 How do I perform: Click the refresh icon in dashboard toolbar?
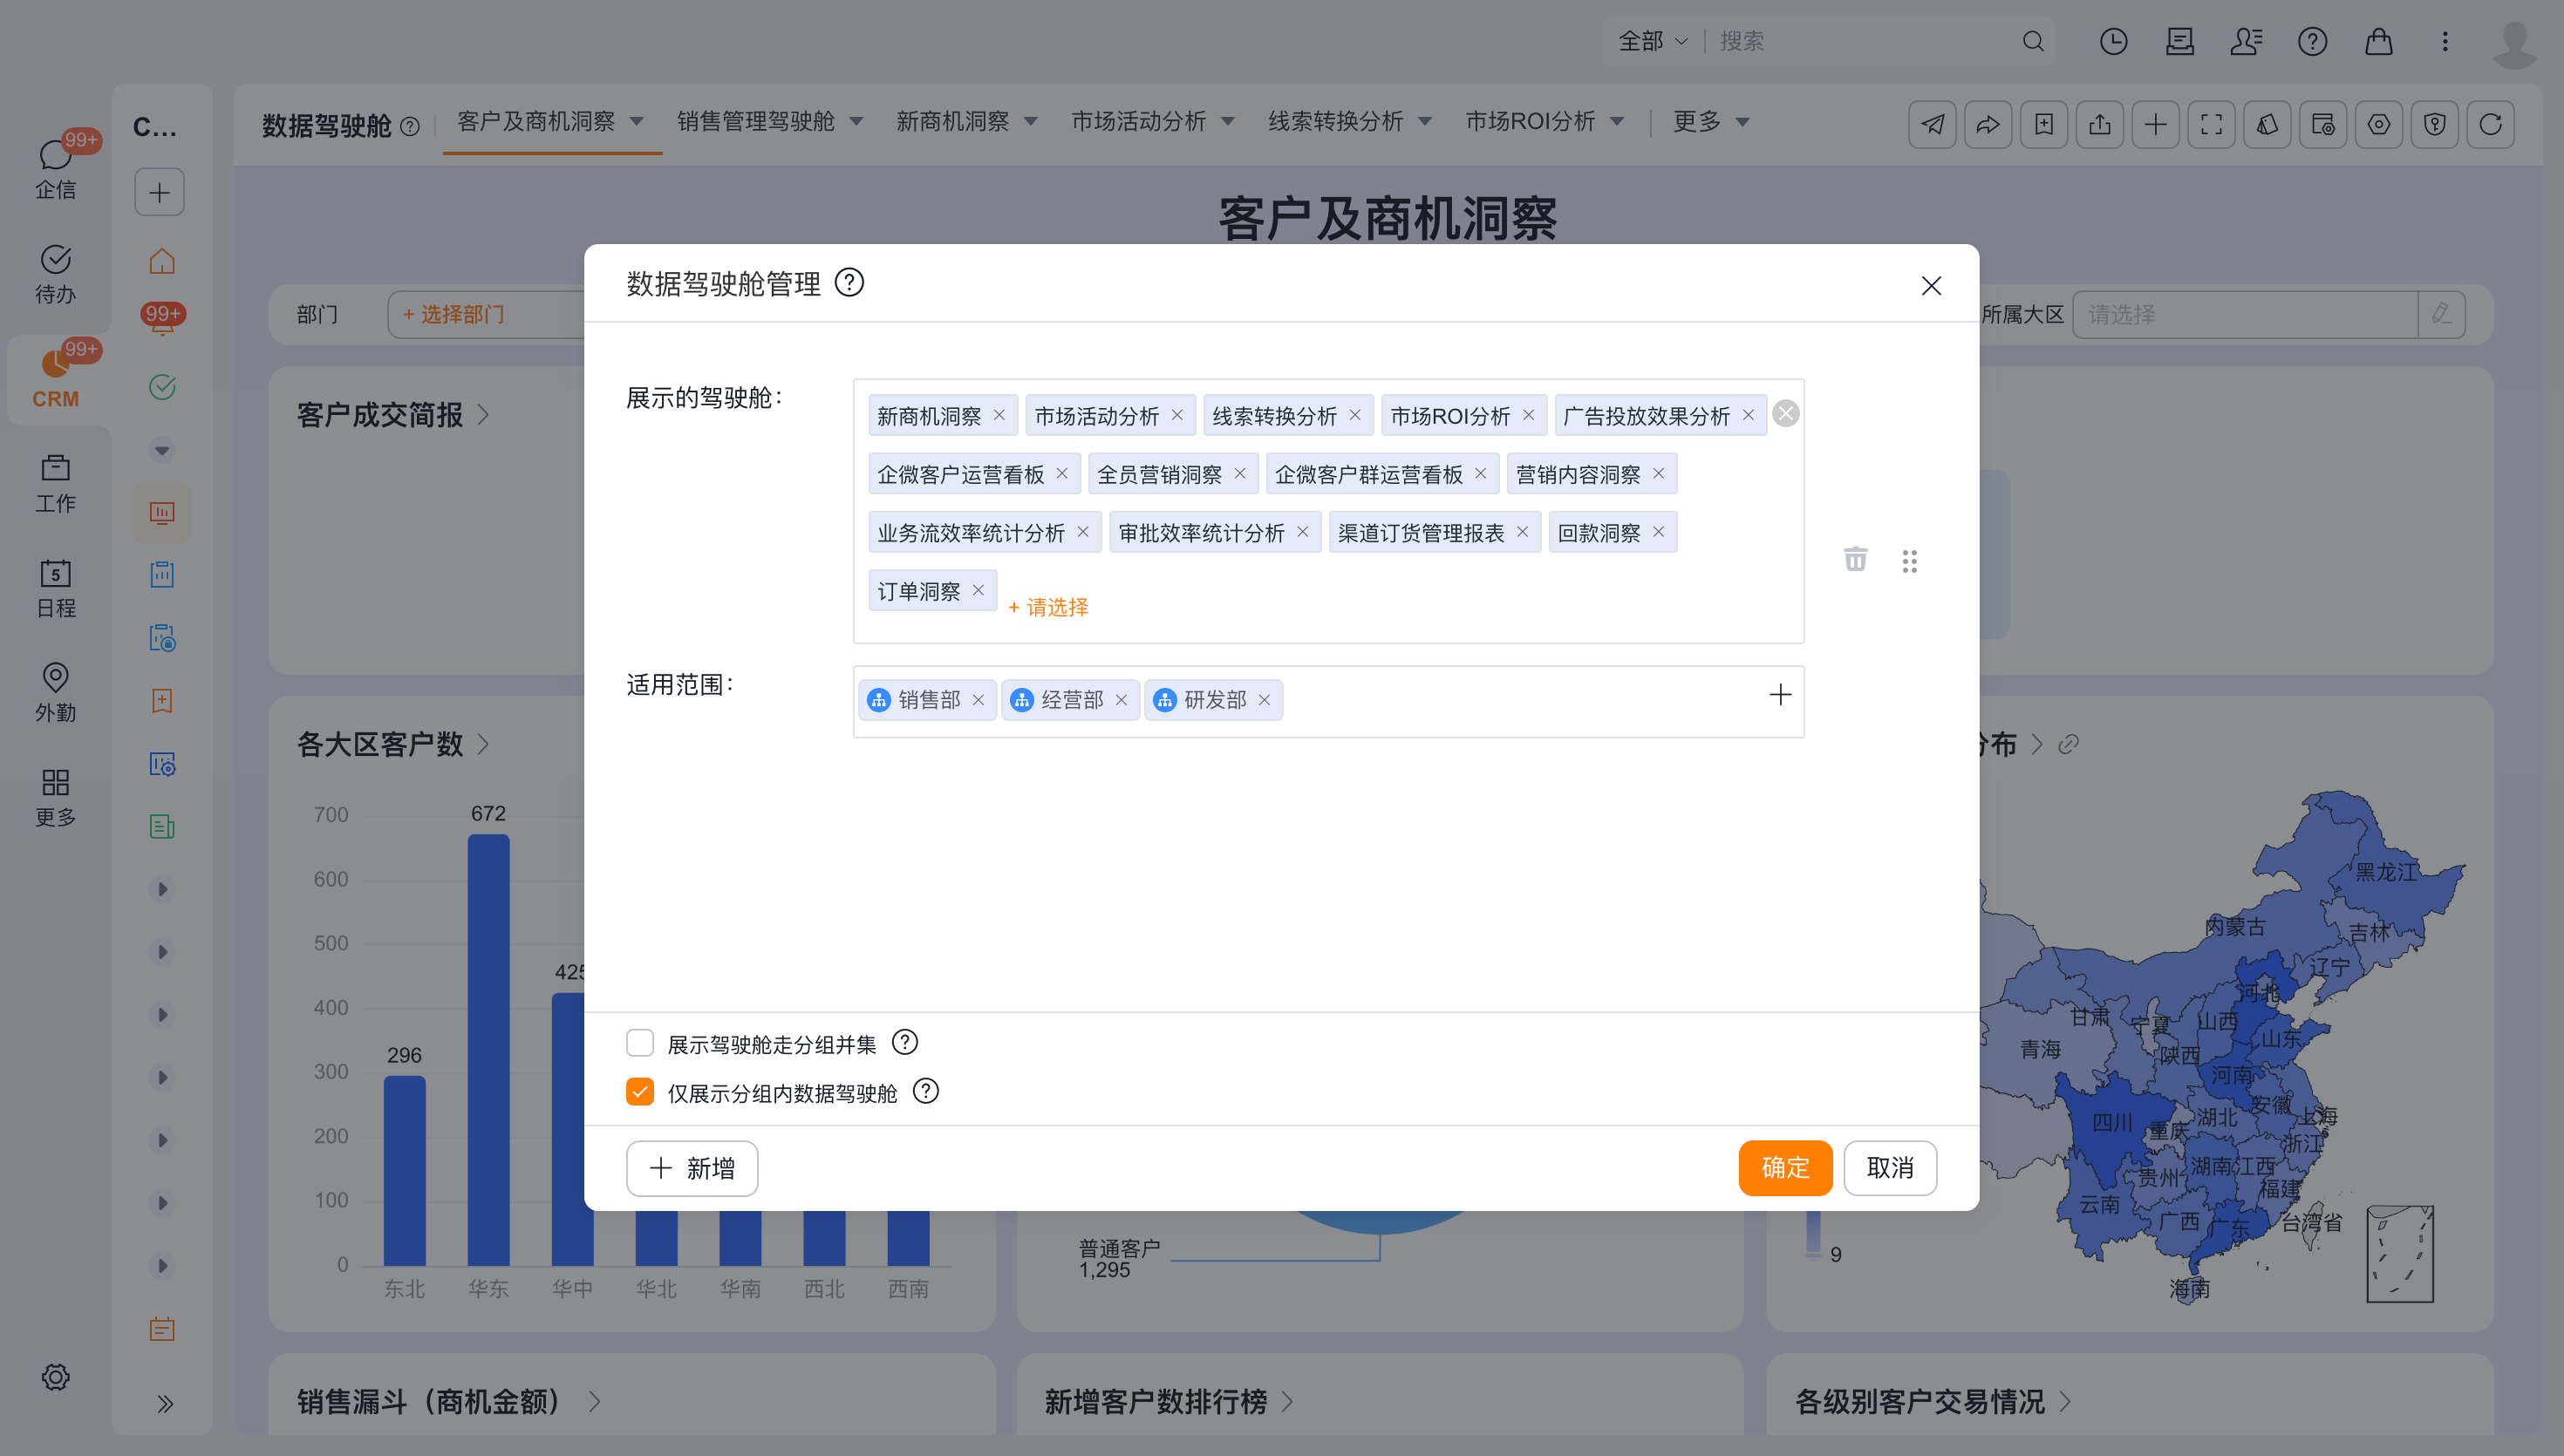[2490, 124]
